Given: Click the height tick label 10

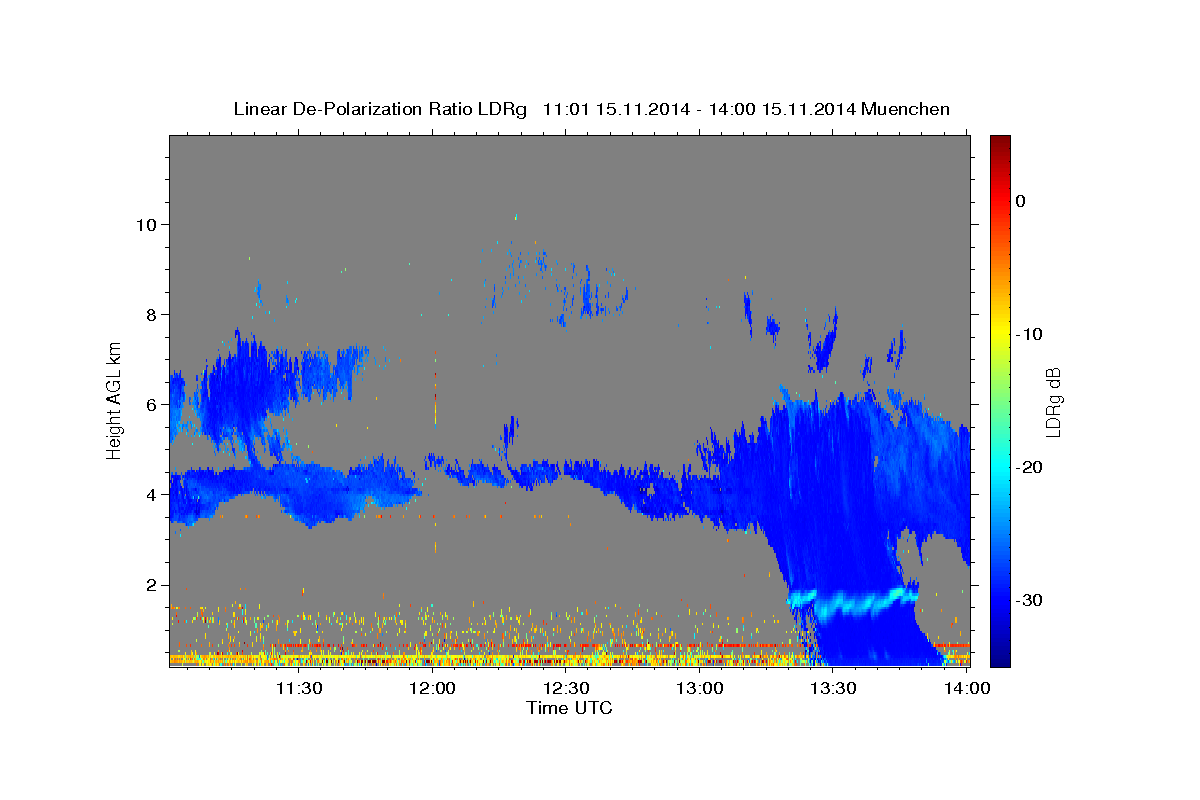Looking at the screenshot, I should click(x=145, y=224).
